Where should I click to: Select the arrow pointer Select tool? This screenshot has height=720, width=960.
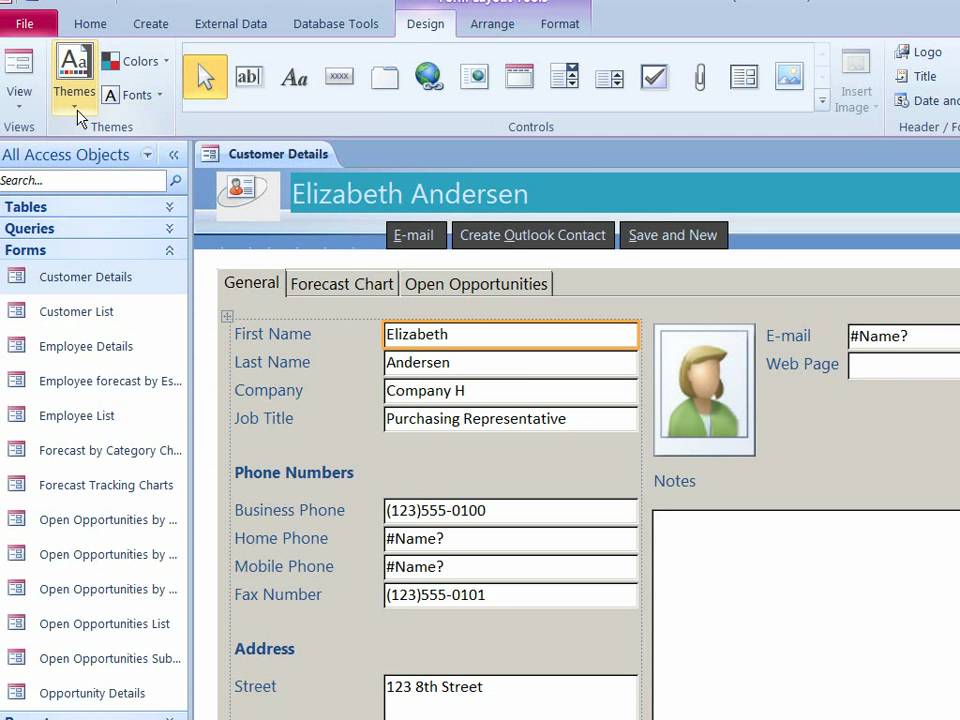[205, 77]
